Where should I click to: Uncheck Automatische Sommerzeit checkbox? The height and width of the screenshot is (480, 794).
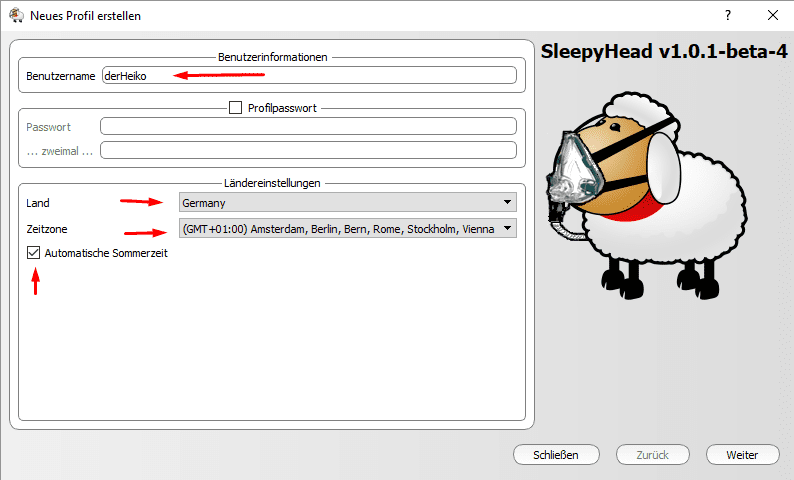coord(35,254)
